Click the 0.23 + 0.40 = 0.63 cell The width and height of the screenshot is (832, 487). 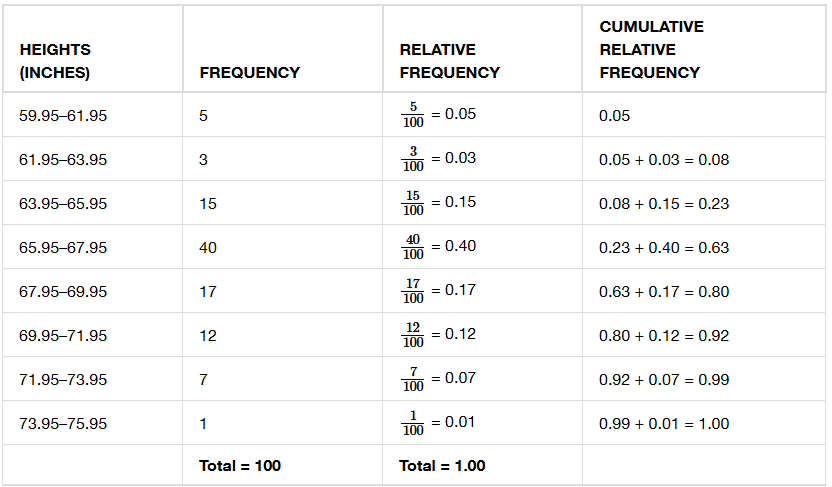coord(664,248)
